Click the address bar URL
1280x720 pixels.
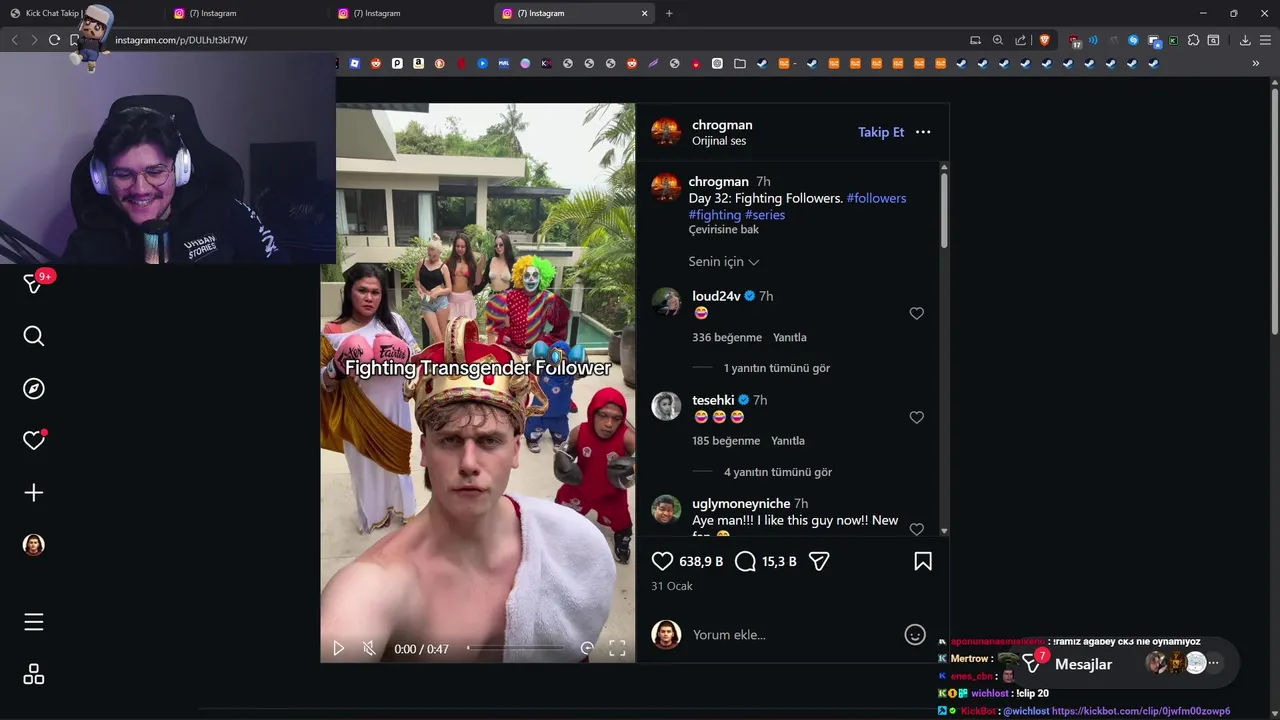[181, 40]
